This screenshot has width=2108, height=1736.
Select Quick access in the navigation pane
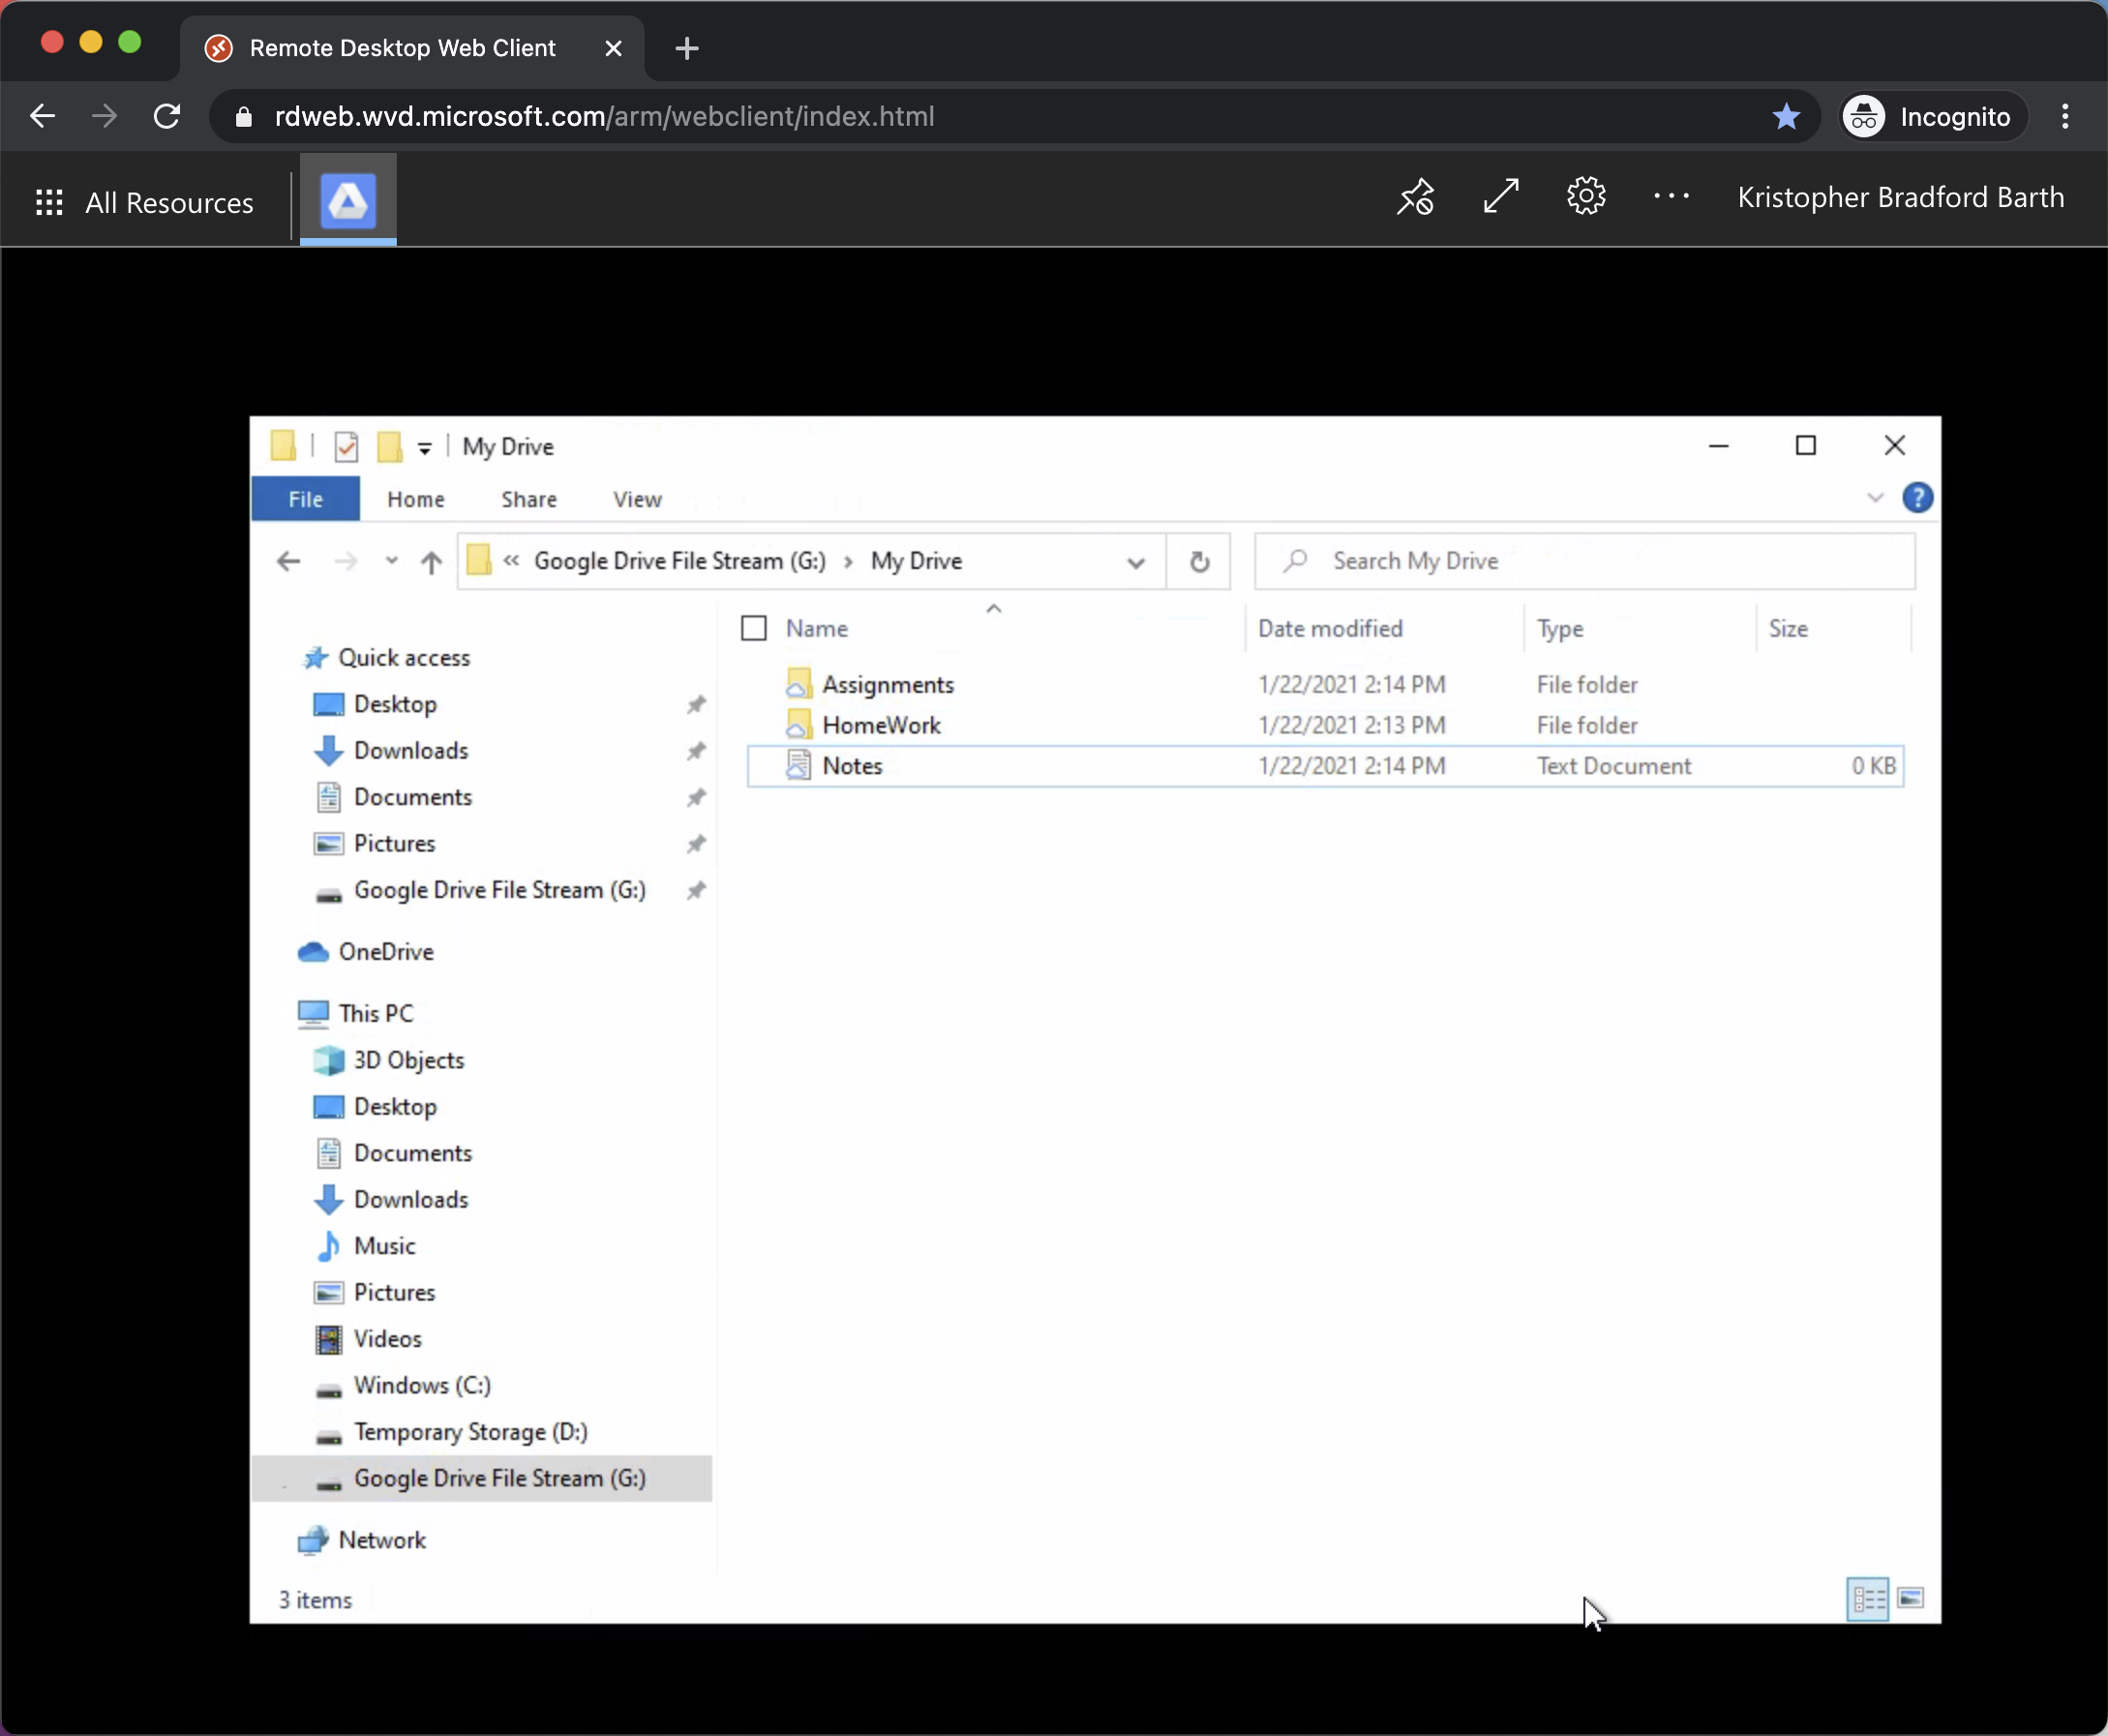click(403, 658)
